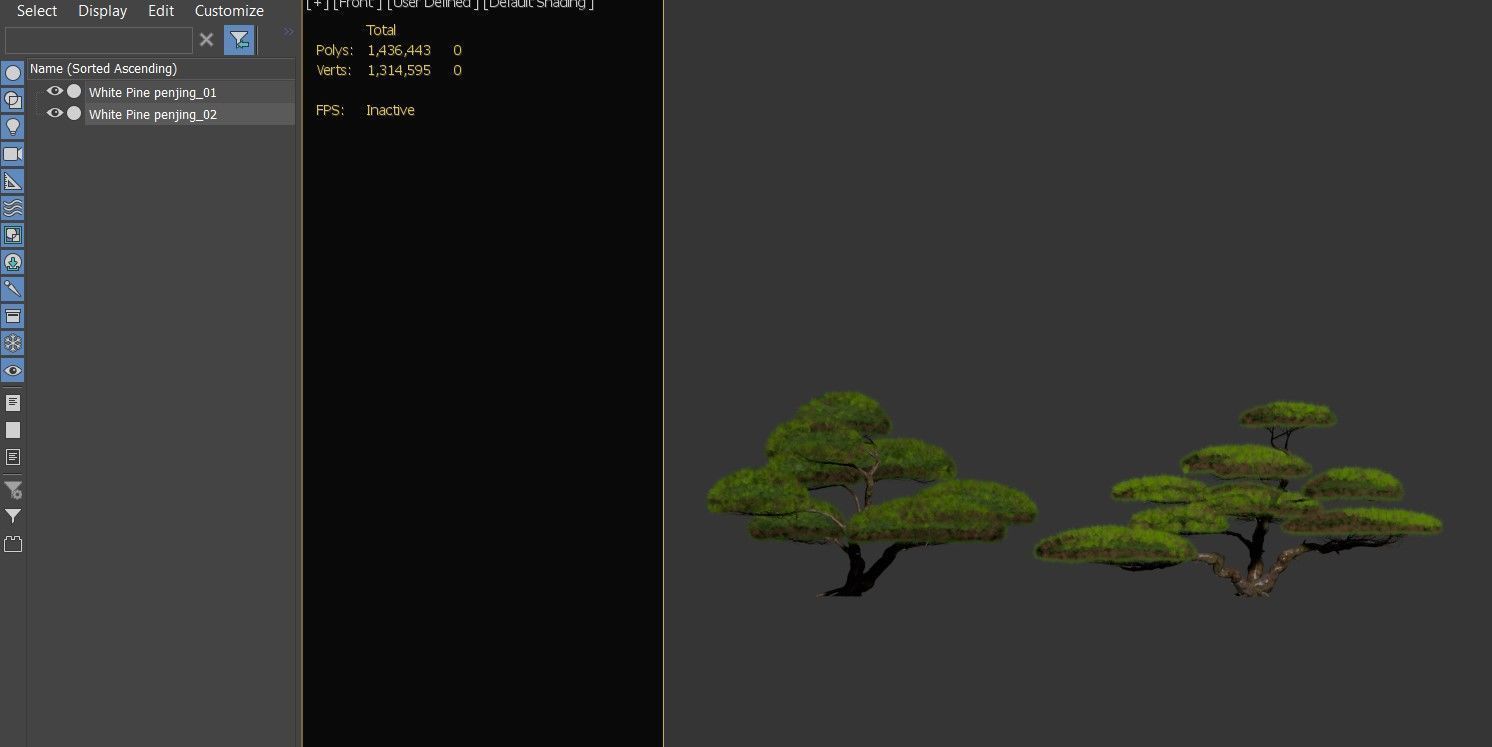The height and width of the screenshot is (747, 1492).
Task: Toggle Display Object XRefs icon
Action: coord(13,262)
